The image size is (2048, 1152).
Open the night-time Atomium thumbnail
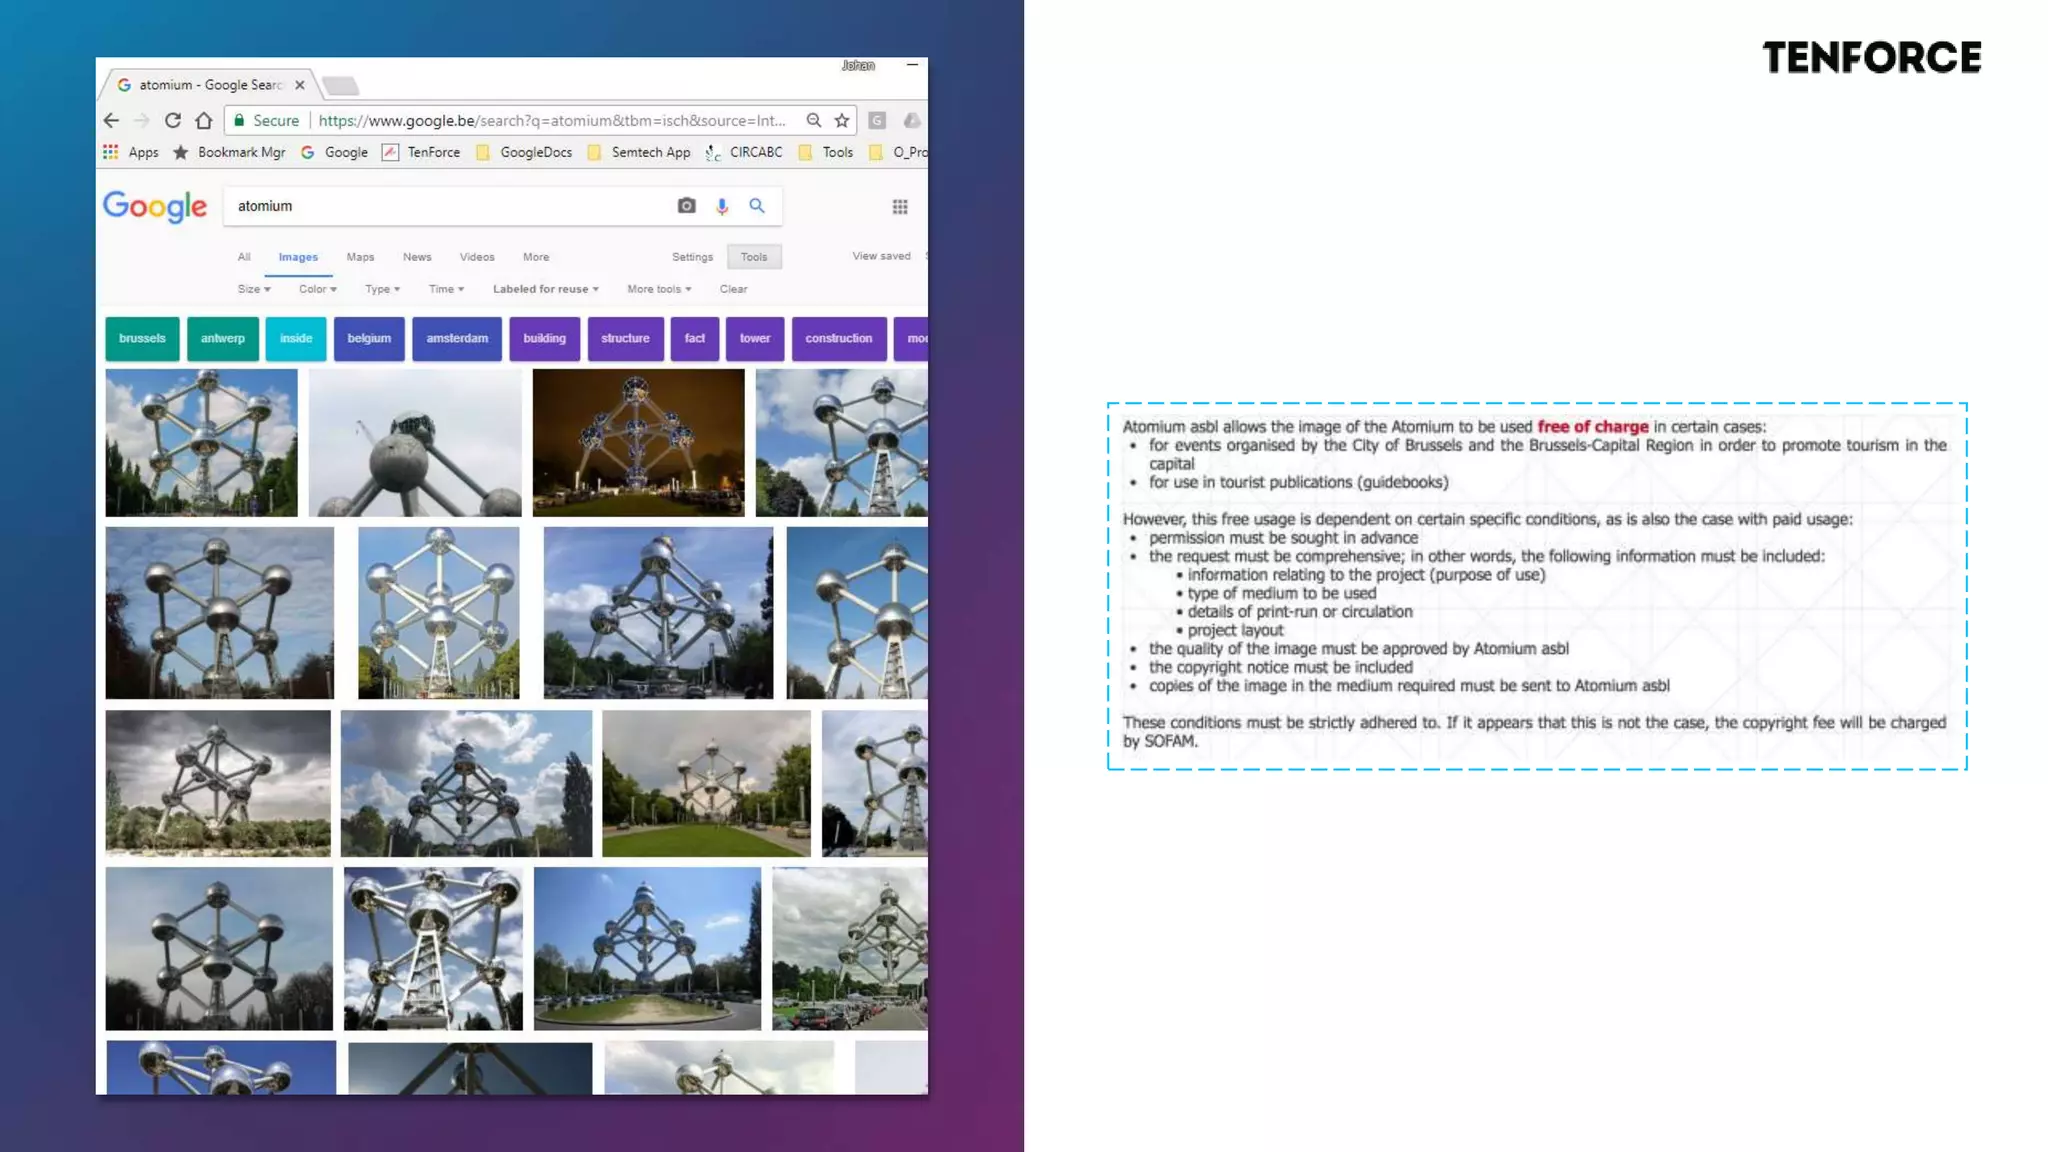pos(638,442)
